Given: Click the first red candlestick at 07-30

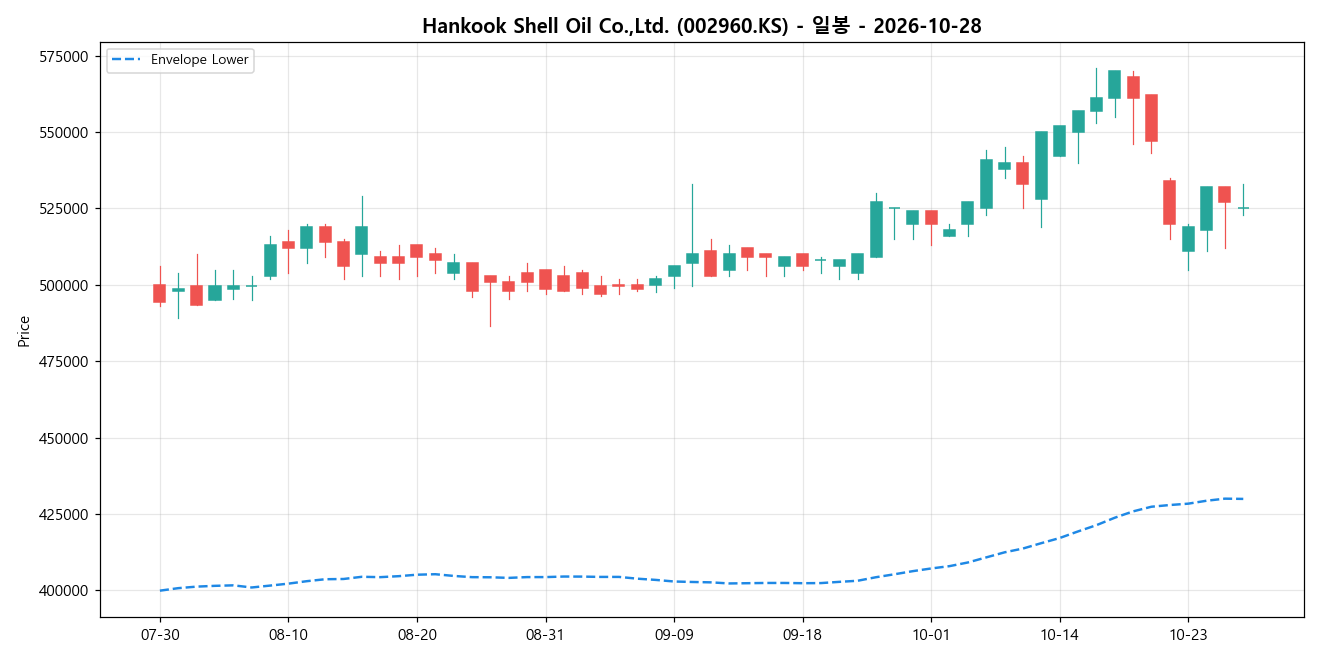Looking at the screenshot, I should pyautogui.click(x=160, y=293).
